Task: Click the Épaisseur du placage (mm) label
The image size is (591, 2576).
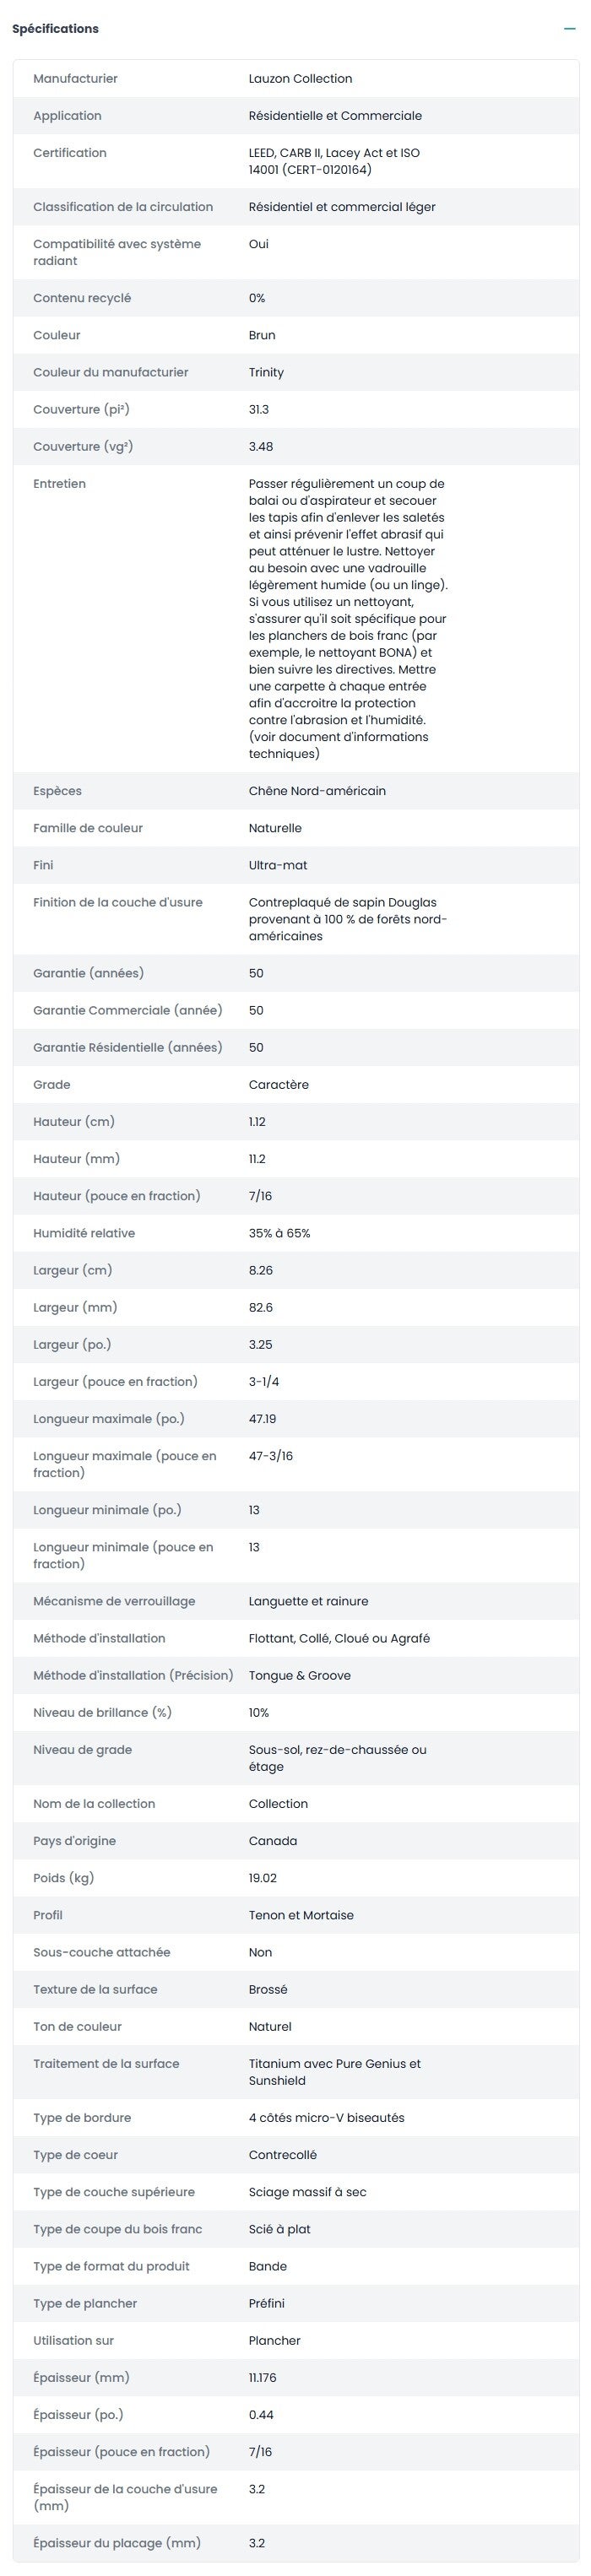Action: click(116, 2542)
